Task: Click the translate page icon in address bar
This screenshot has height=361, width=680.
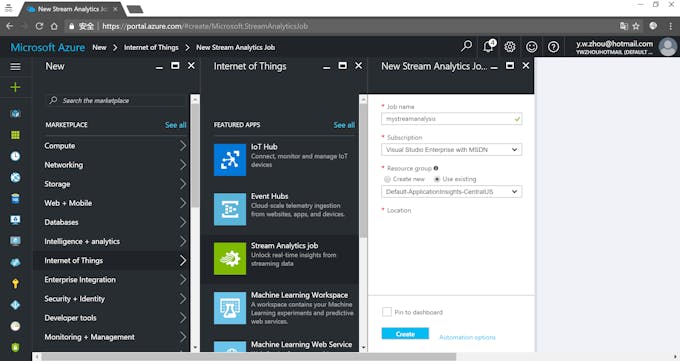Action: (624, 26)
